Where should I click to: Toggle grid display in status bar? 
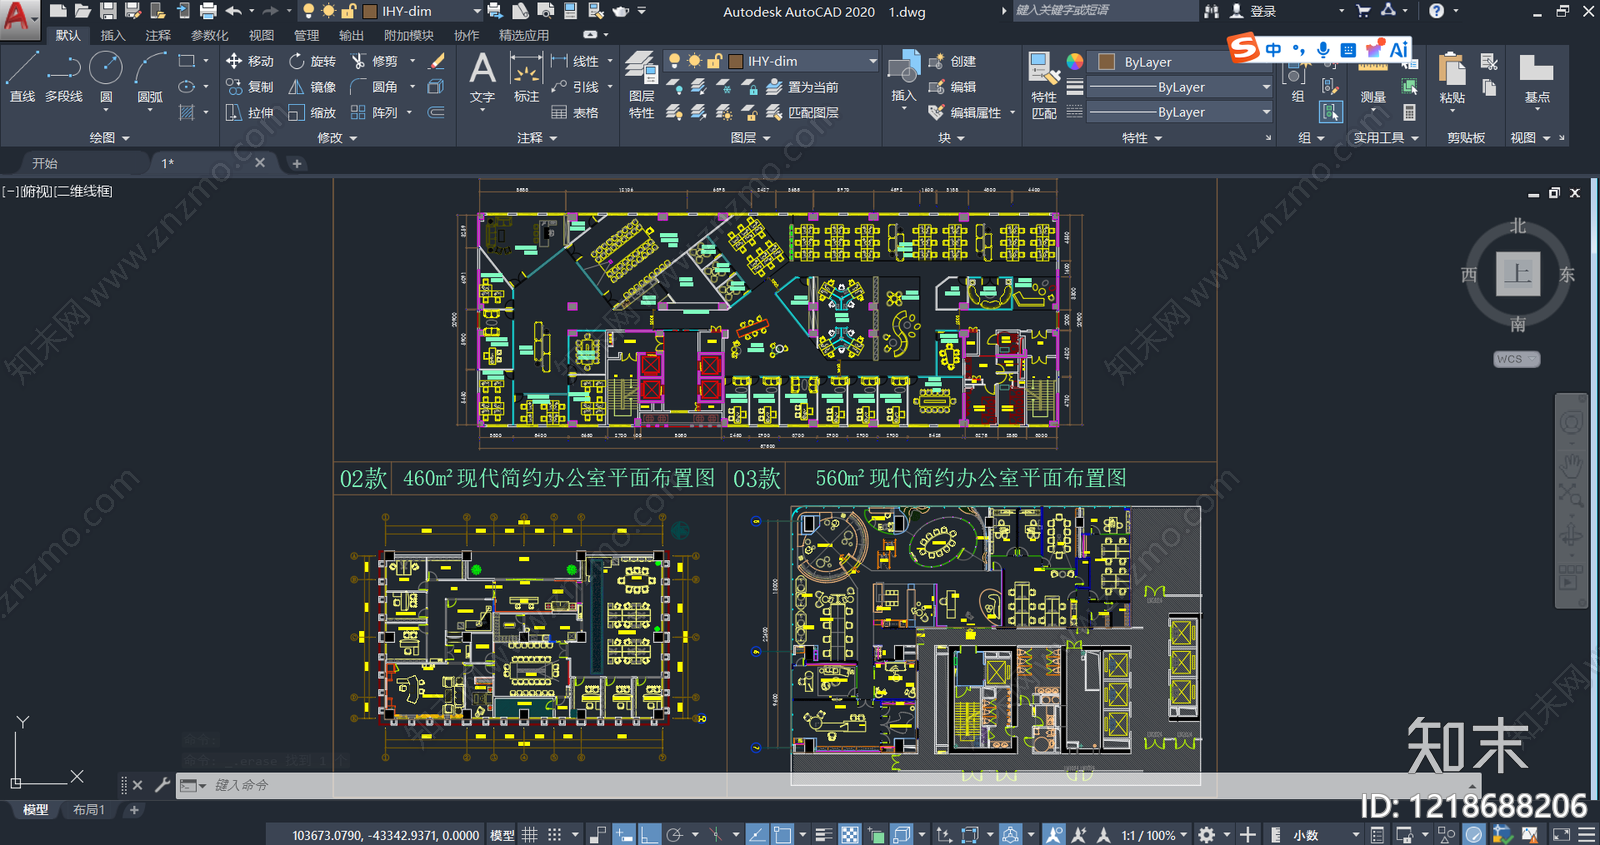[x=530, y=835]
